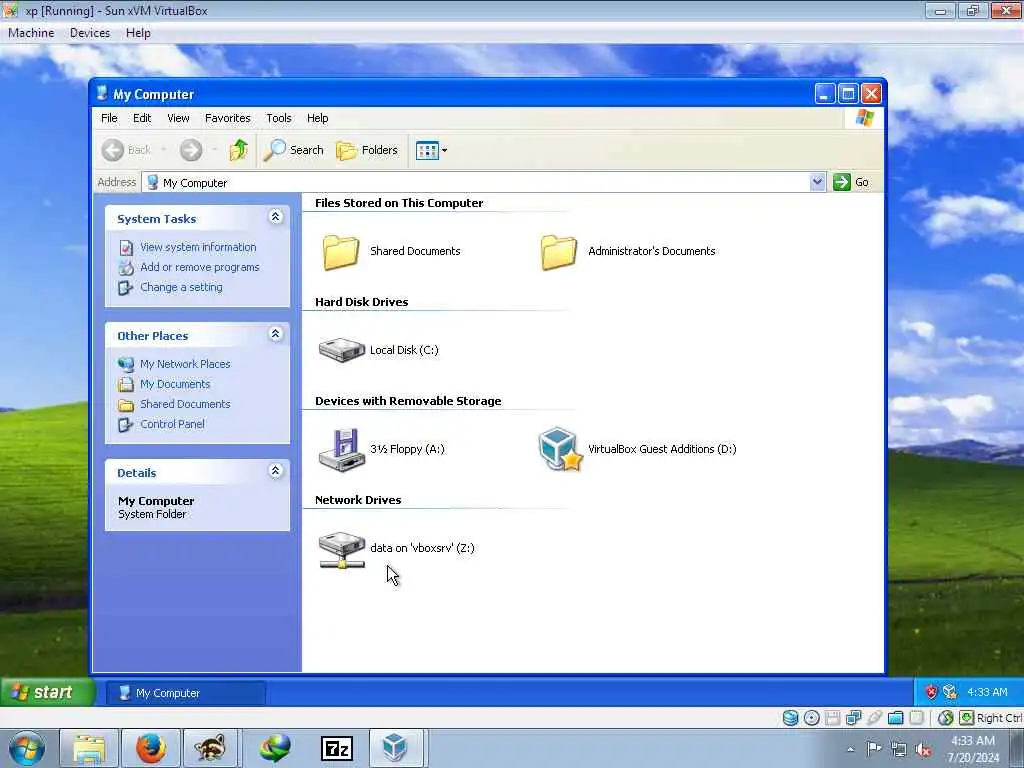
Task: Open Windows Explorer from host taskbar
Action: (89, 749)
